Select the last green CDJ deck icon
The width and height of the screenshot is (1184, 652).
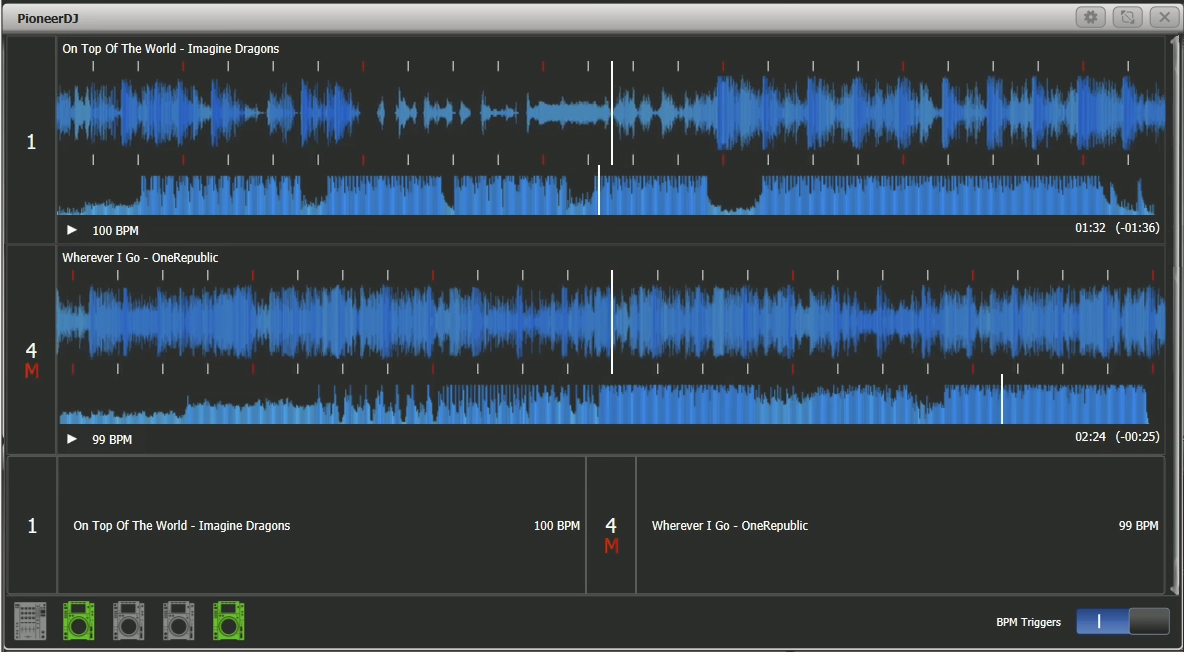[x=230, y=621]
